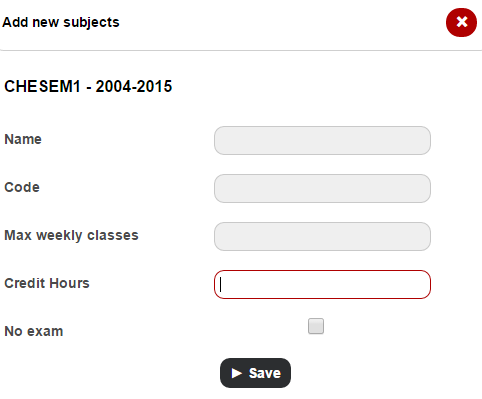Image resolution: width=482 pixels, height=399 pixels.
Task: Click the text caret in Credit Hours
Action: pyautogui.click(x=221, y=285)
